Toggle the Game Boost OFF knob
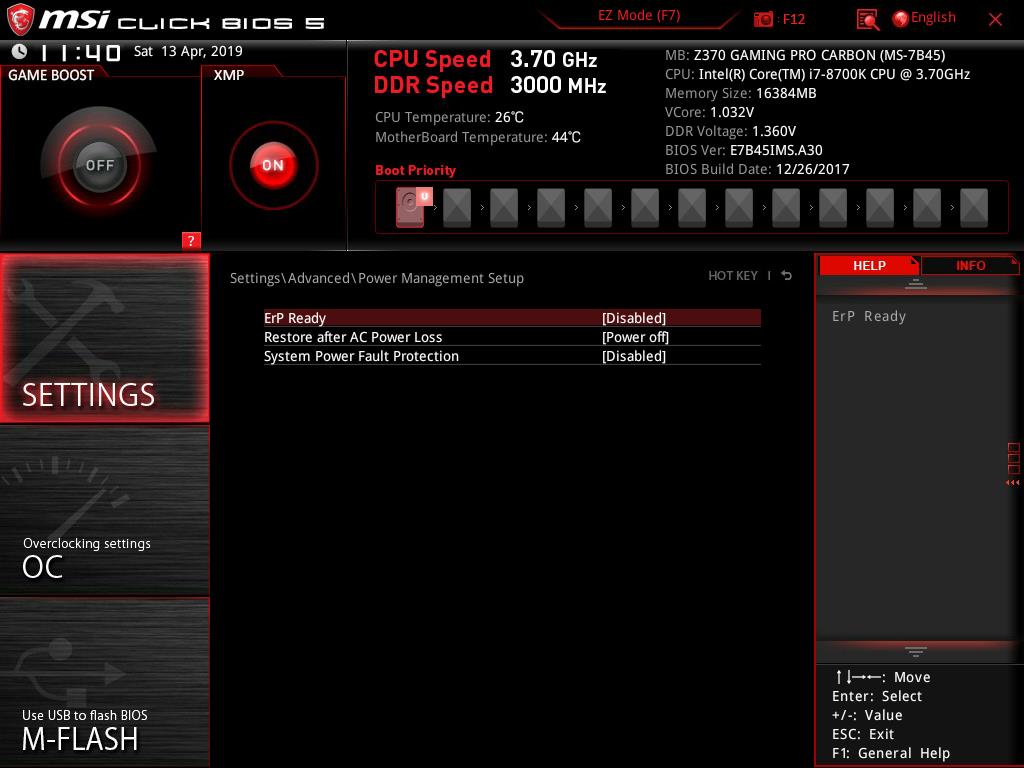 point(99,165)
